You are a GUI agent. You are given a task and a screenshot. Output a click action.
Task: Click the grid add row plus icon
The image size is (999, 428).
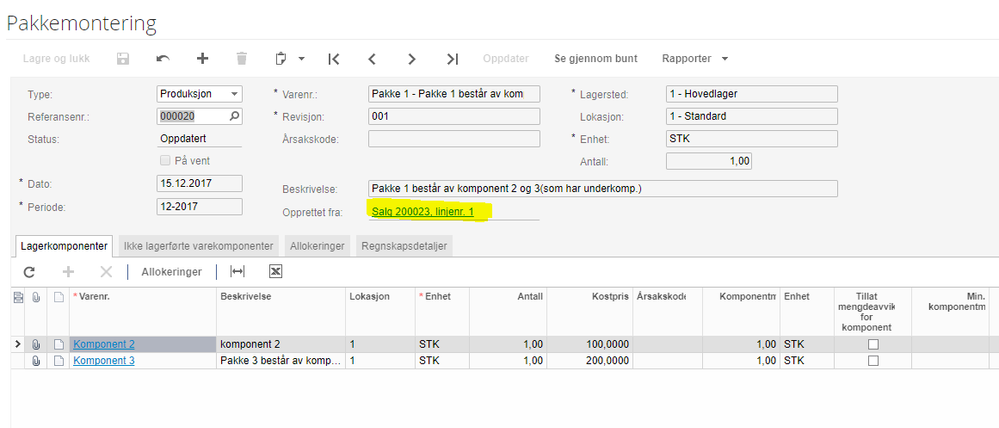point(68,272)
